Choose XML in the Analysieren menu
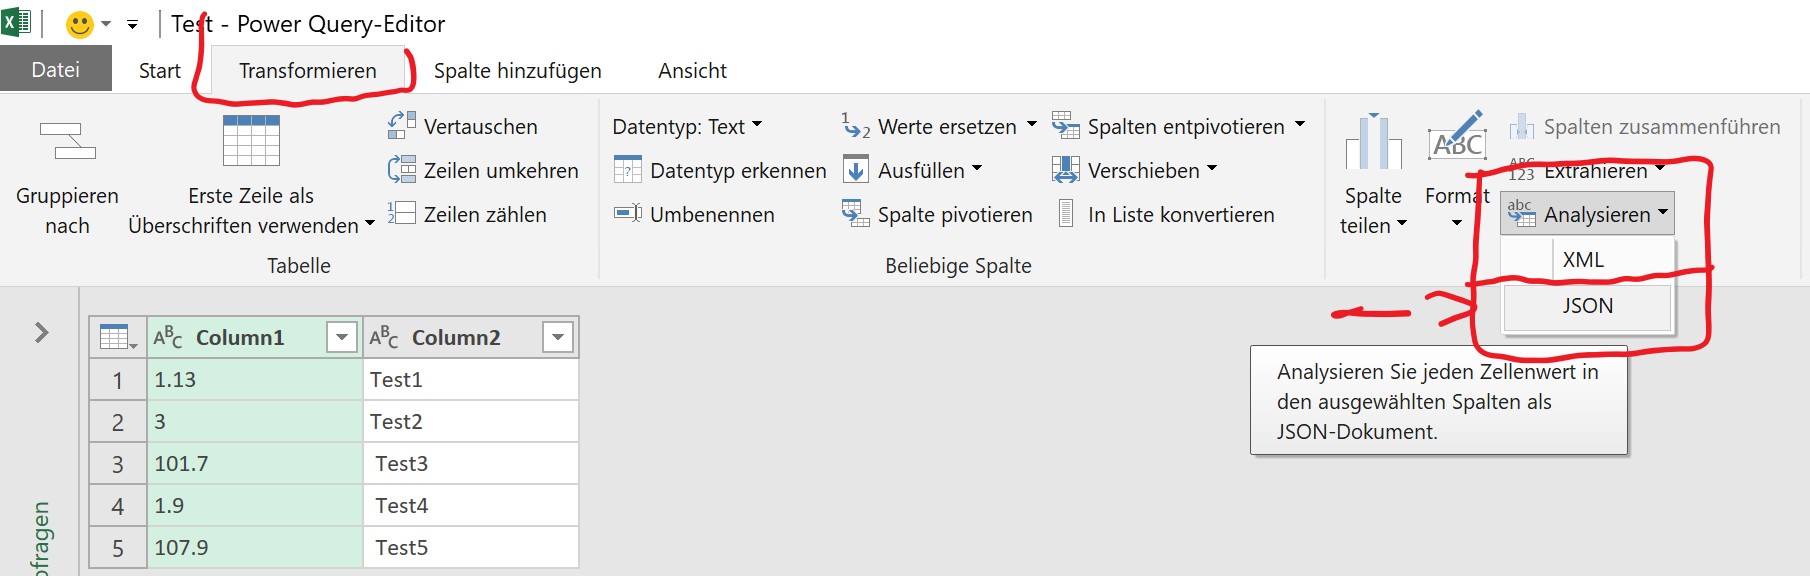Image resolution: width=1810 pixels, height=576 pixels. pyautogui.click(x=1583, y=260)
